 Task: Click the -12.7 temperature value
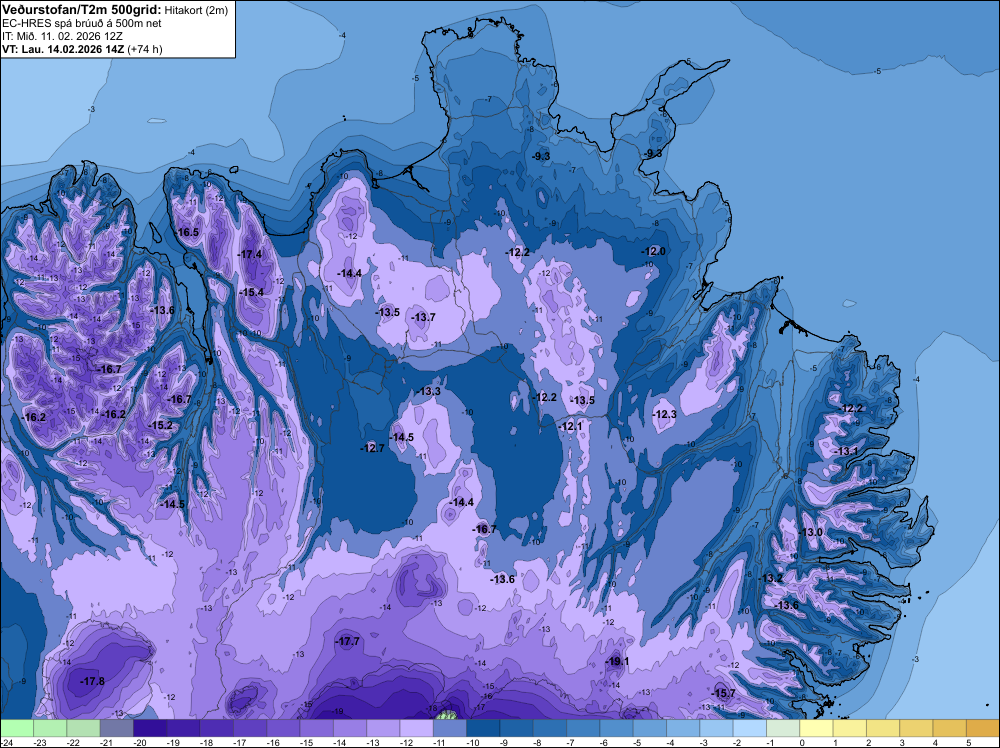click(372, 448)
